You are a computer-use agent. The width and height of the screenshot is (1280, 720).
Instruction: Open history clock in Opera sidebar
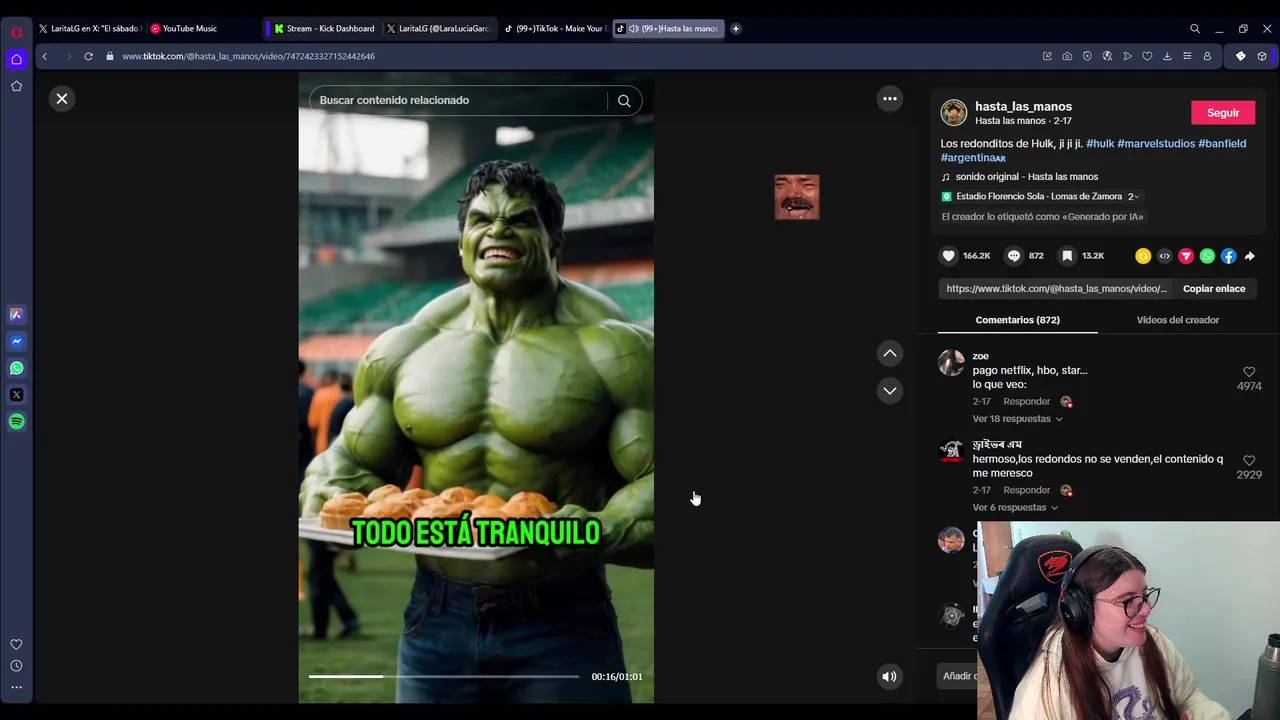16,666
